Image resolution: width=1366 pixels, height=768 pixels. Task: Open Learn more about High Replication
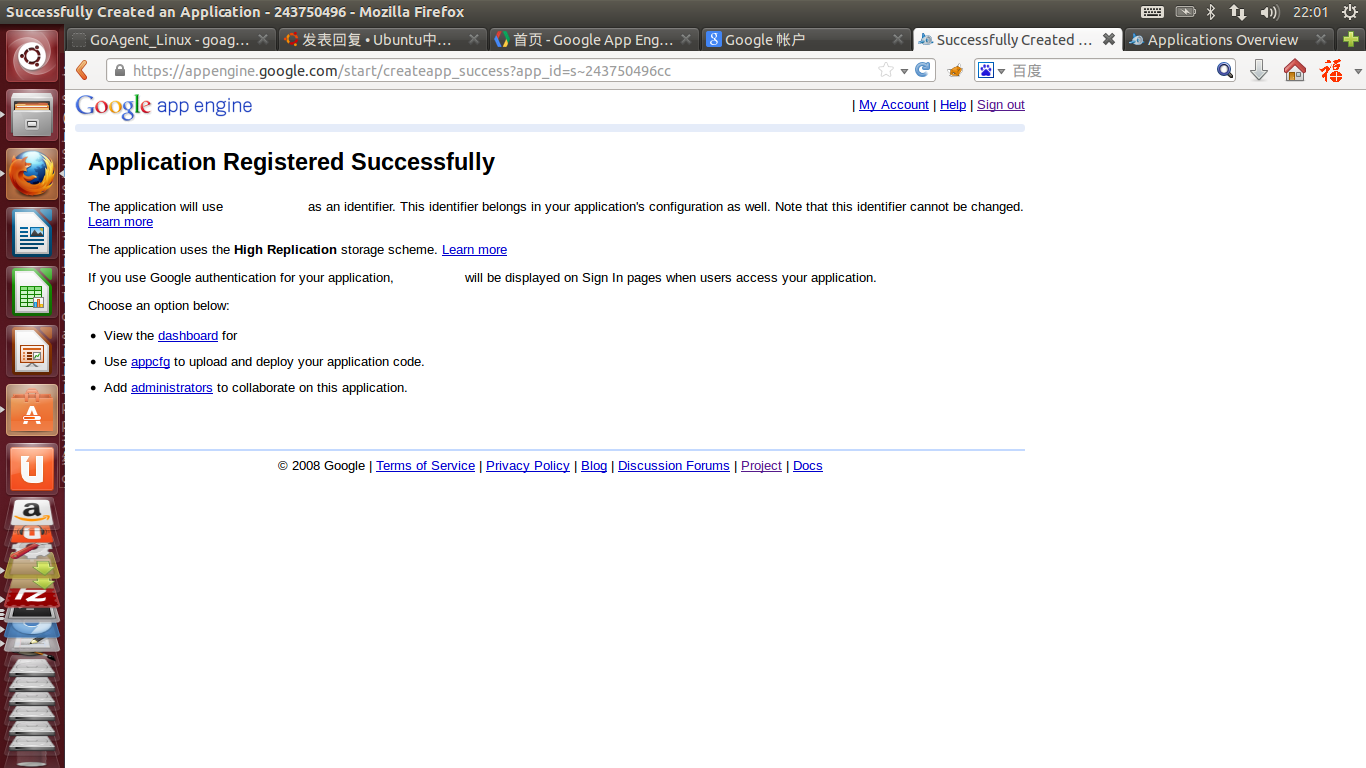(x=474, y=250)
